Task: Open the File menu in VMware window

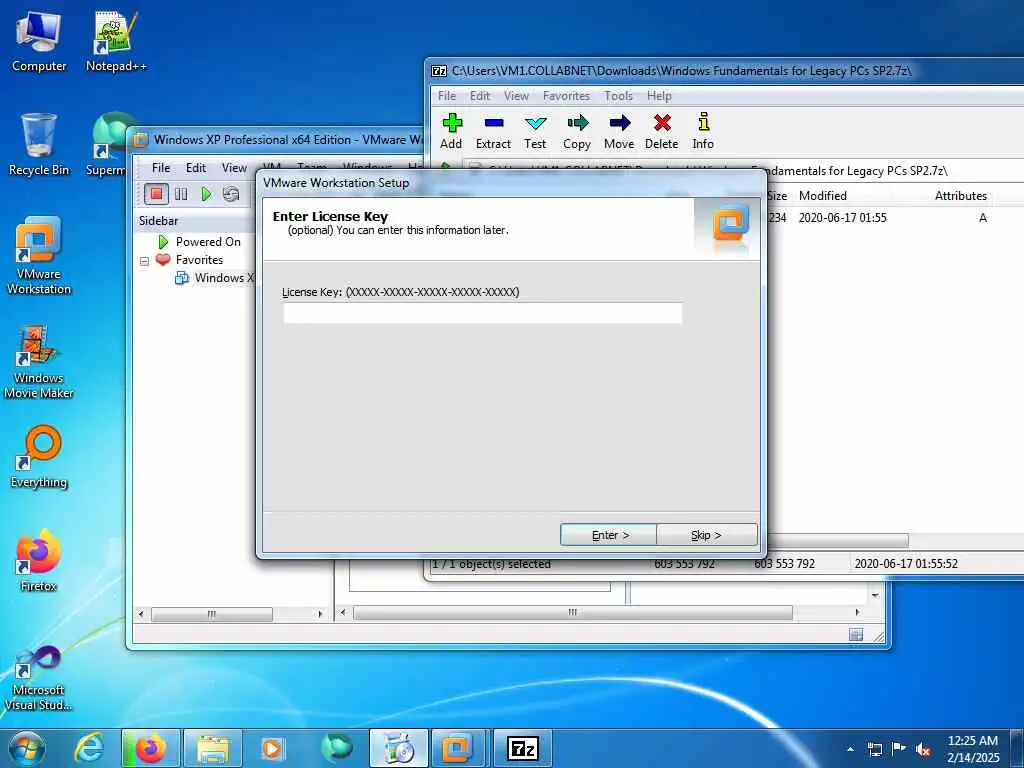Action: (161, 168)
